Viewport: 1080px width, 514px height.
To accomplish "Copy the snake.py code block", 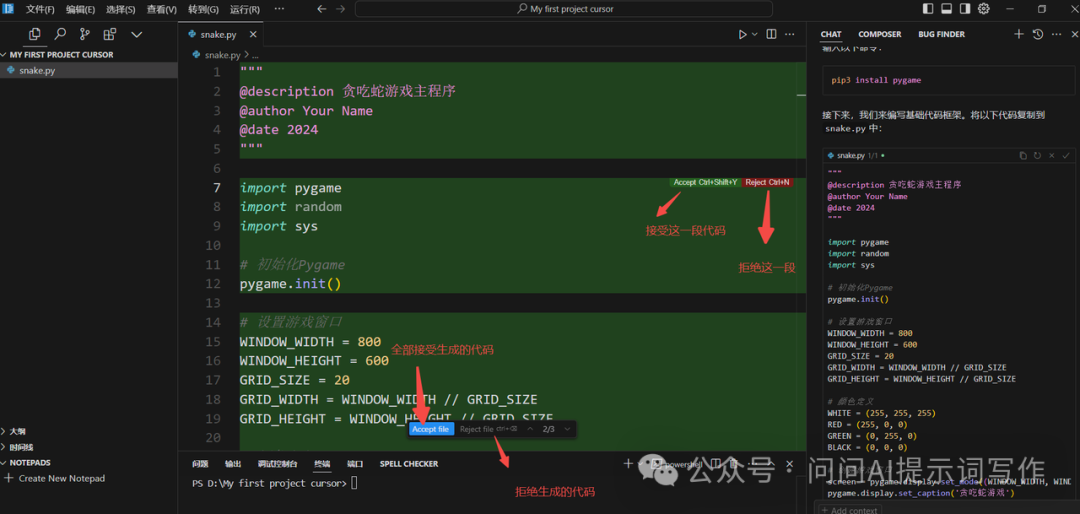I will [1023, 156].
